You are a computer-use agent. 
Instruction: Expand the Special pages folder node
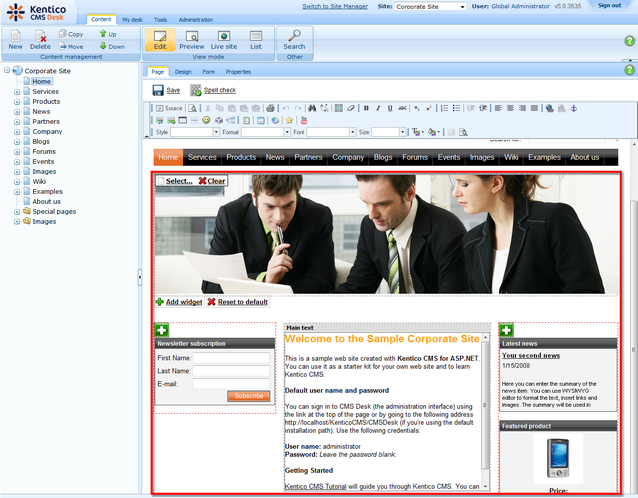pyautogui.click(x=17, y=212)
